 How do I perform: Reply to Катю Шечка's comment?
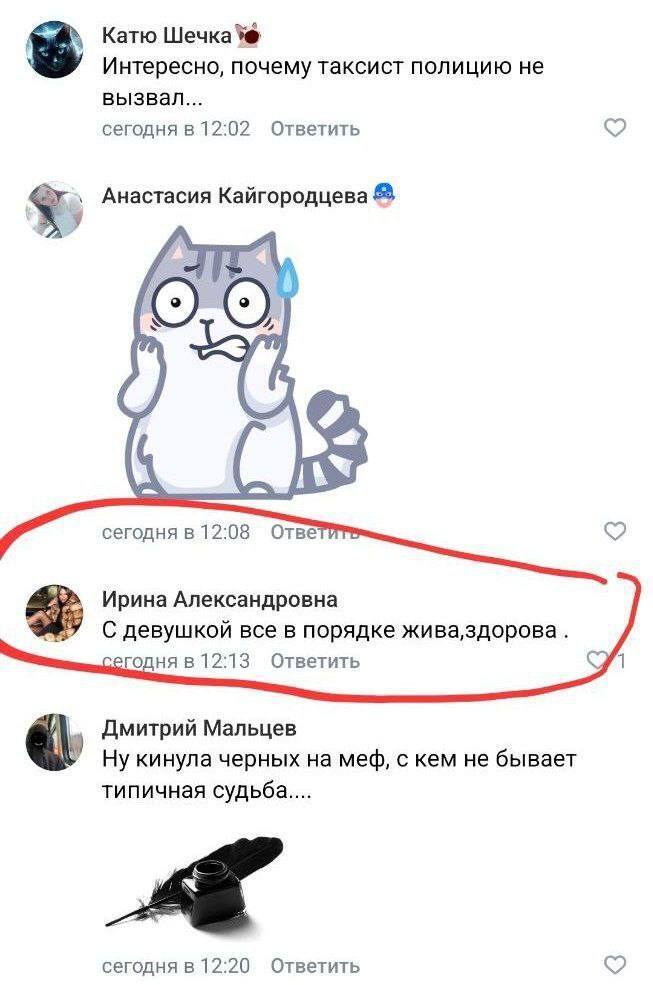point(315,128)
